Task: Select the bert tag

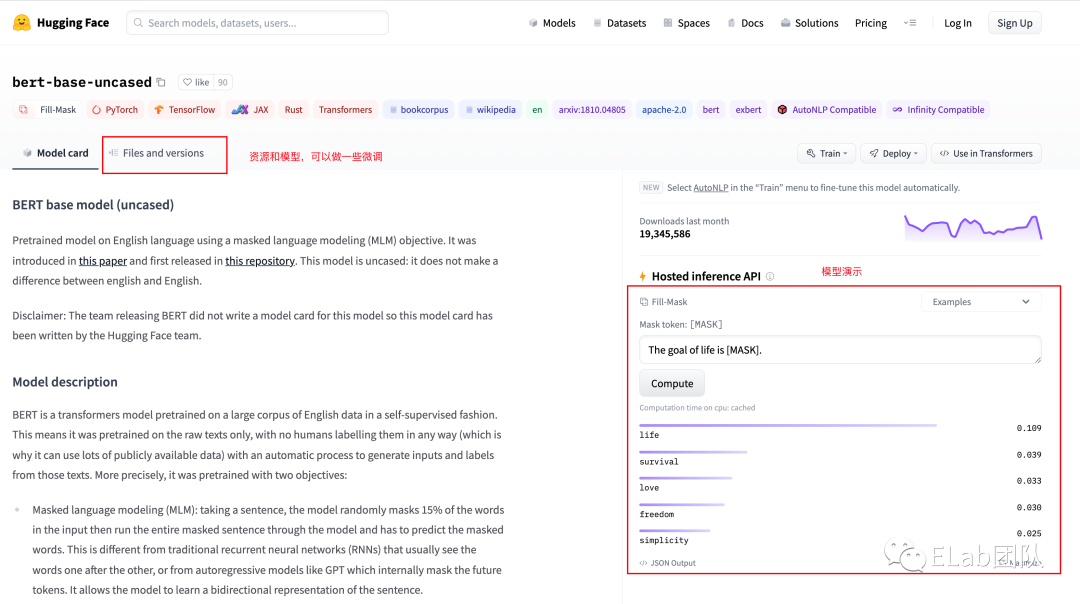Action: pyautogui.click(x=711, y=110)
